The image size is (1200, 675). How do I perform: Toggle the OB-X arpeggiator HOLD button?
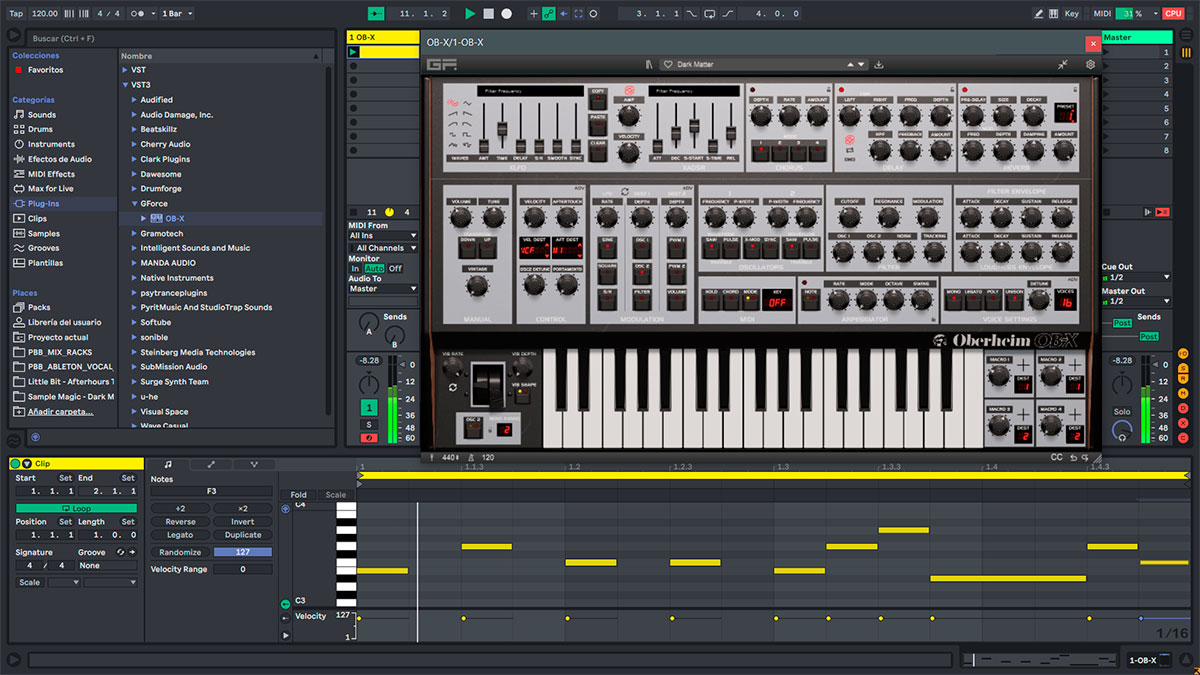pyautogui.click(x=712, y=299)
